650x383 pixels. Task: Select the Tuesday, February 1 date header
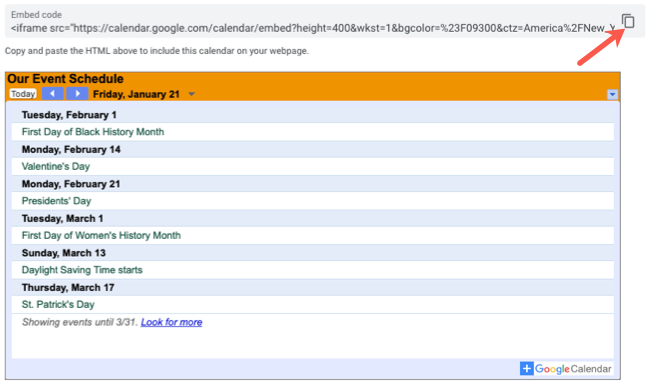(x=69, y=115)
